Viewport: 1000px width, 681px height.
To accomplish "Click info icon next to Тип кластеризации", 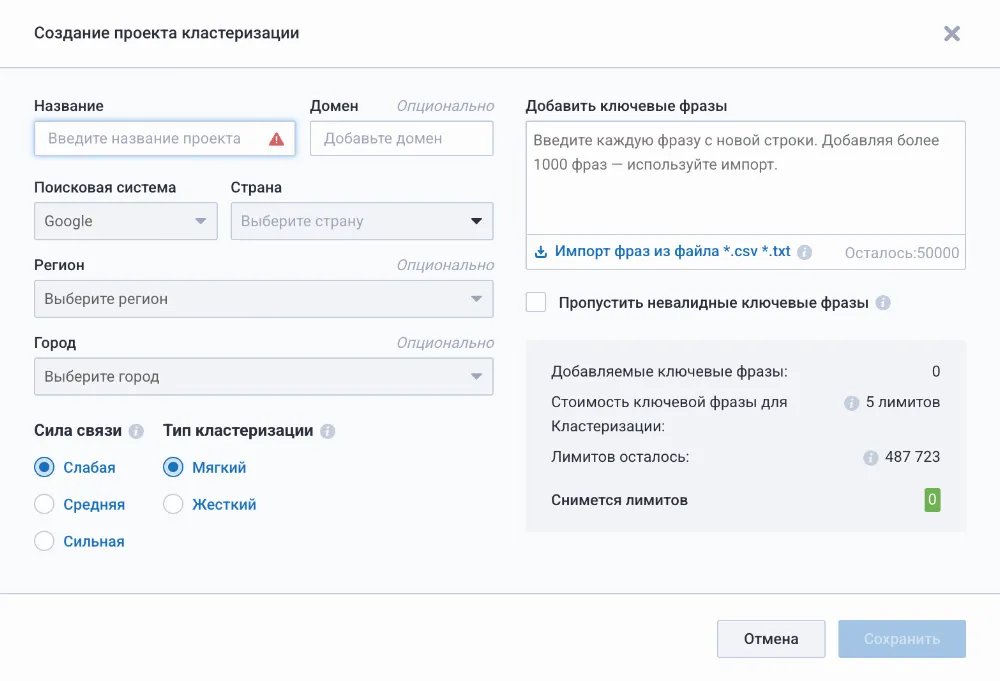I will [327, 431].
